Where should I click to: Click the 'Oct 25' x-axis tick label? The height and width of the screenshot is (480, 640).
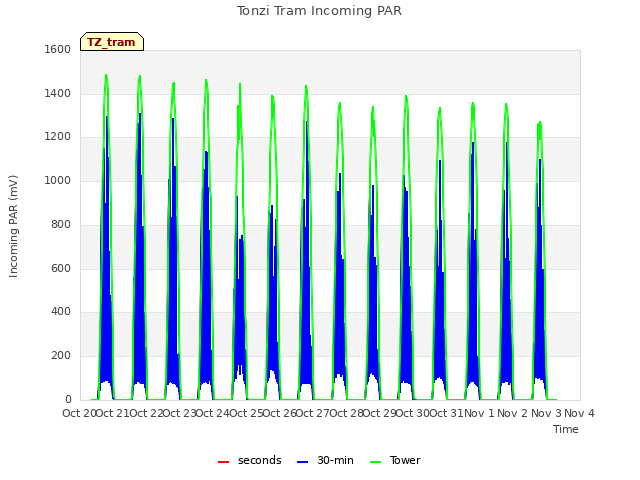coord(246,413)
